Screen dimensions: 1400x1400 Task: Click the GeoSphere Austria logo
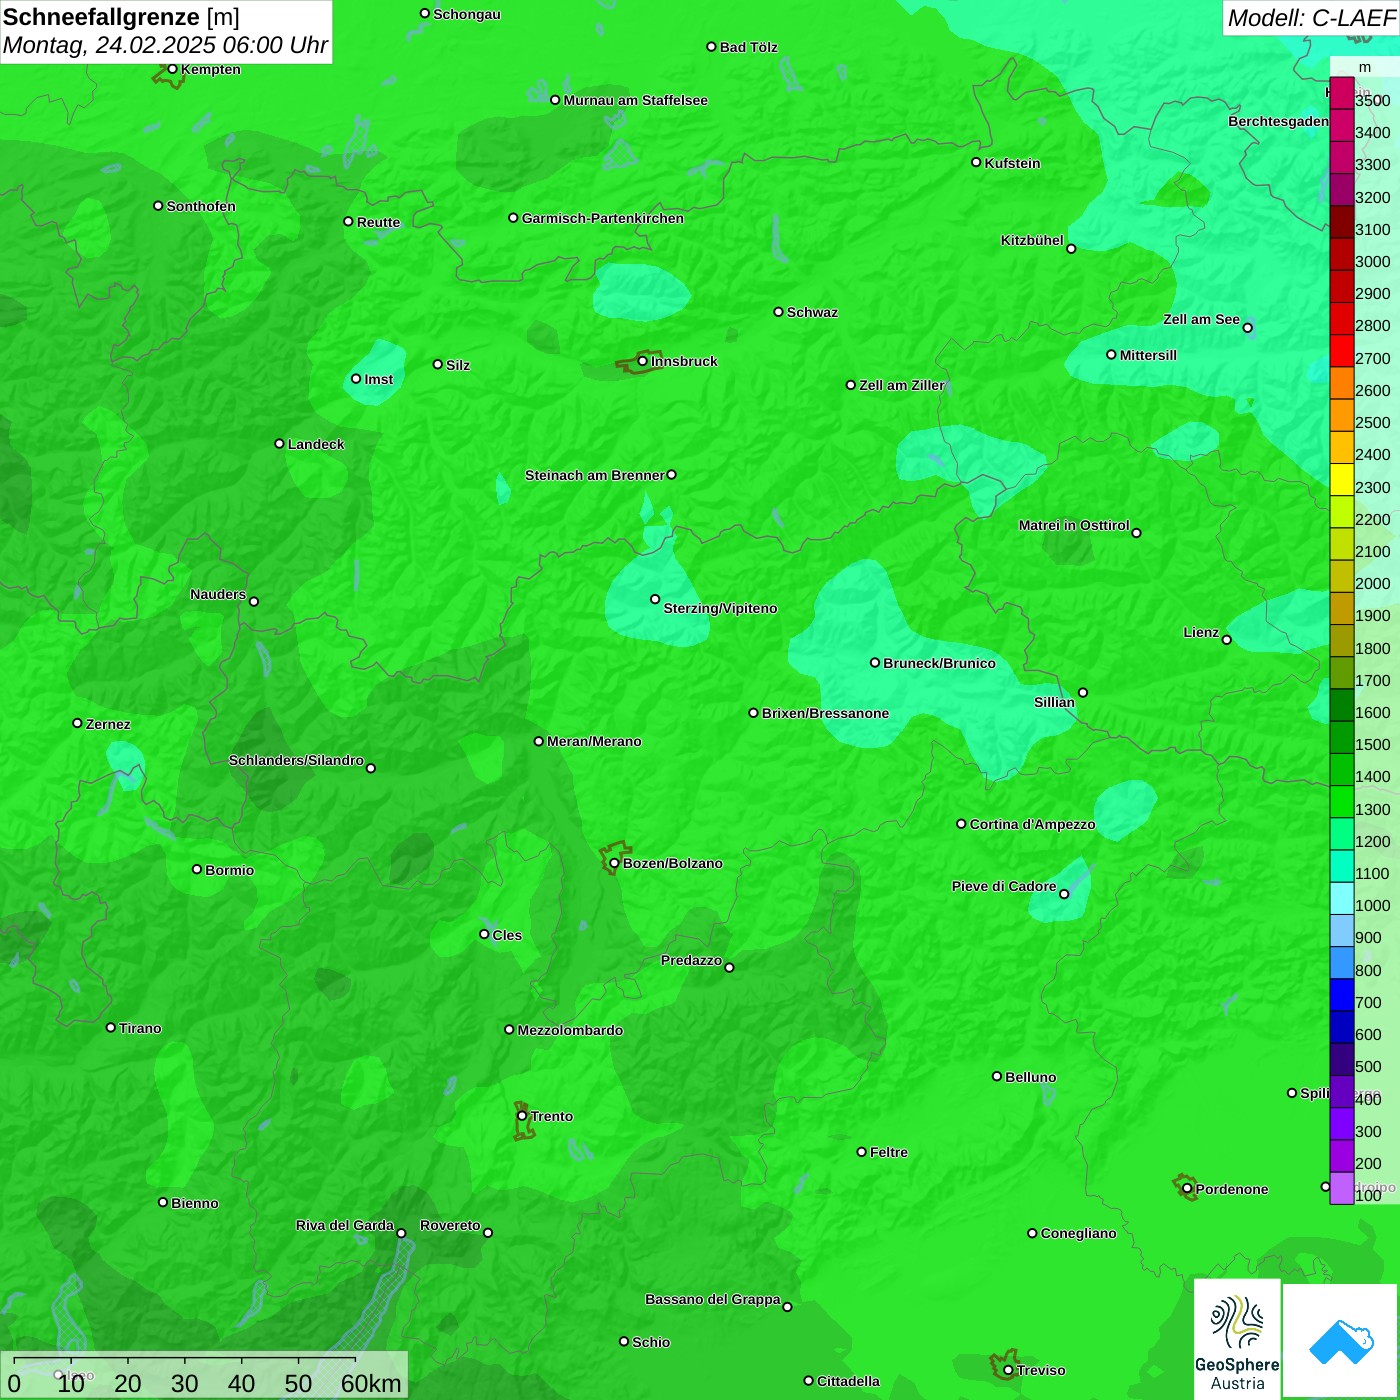1237,1339
